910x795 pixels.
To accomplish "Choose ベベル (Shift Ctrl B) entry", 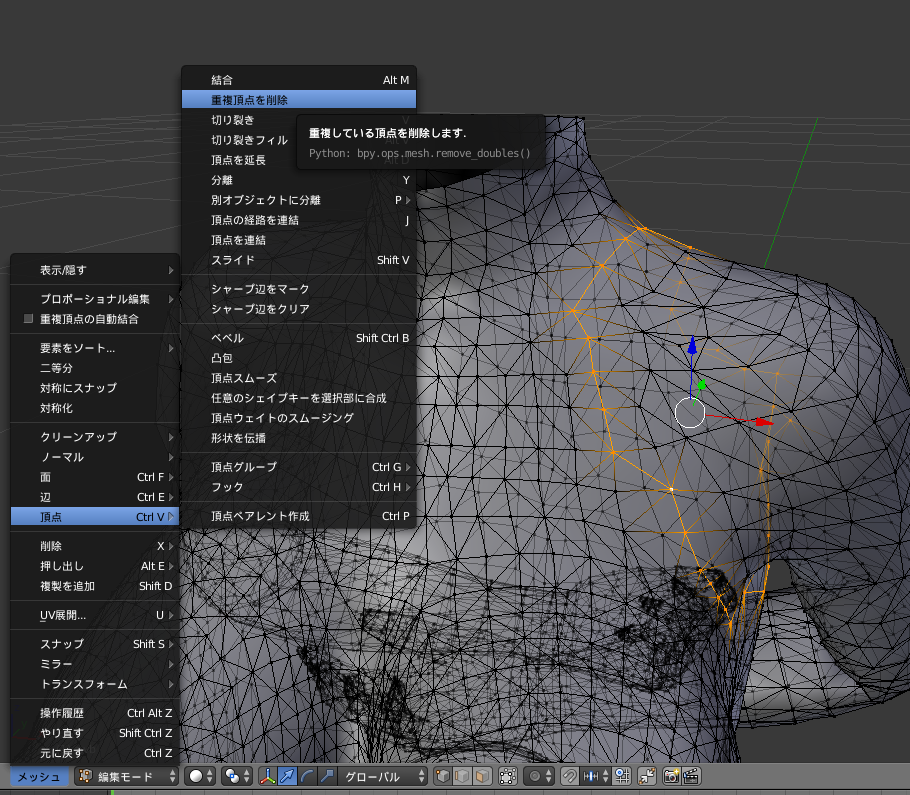I will (x=299, y=338).
